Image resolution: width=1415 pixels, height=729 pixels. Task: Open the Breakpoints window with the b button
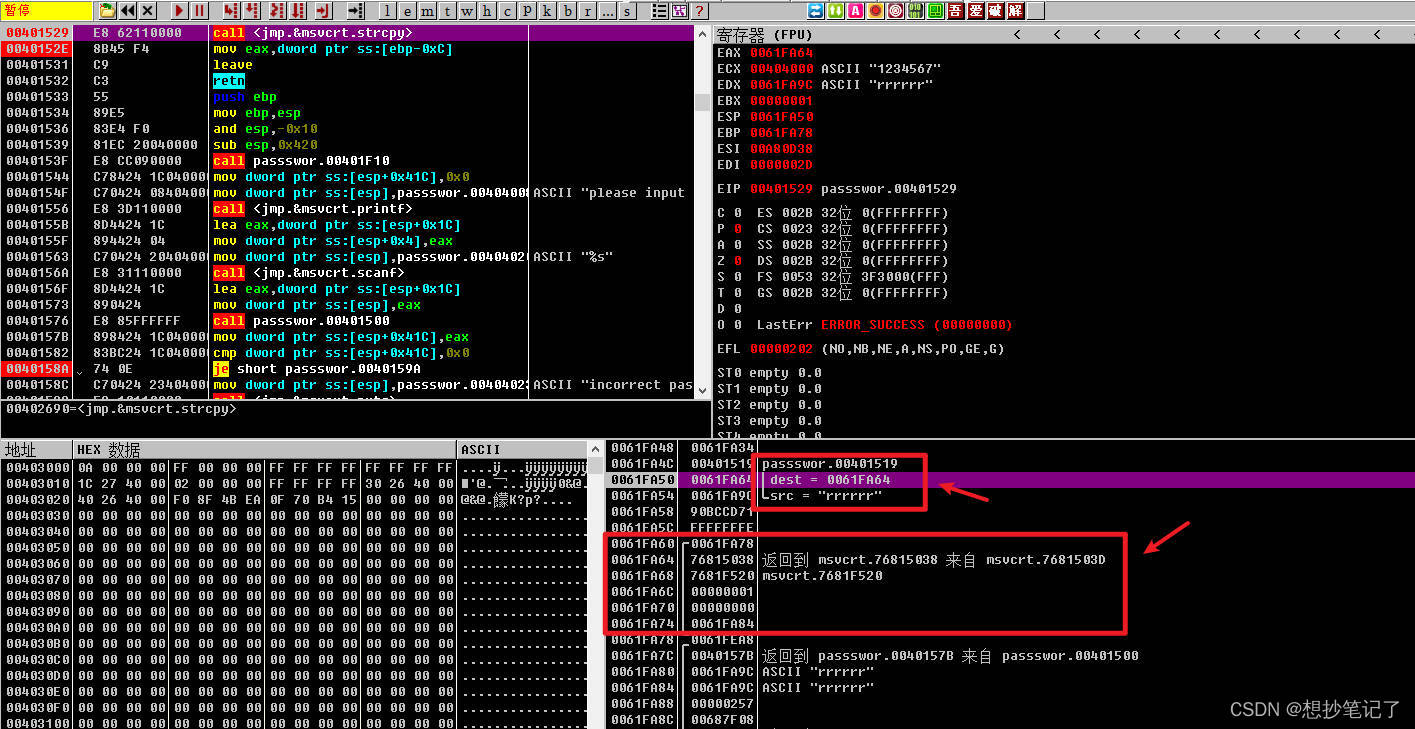[x=567, y=11]
